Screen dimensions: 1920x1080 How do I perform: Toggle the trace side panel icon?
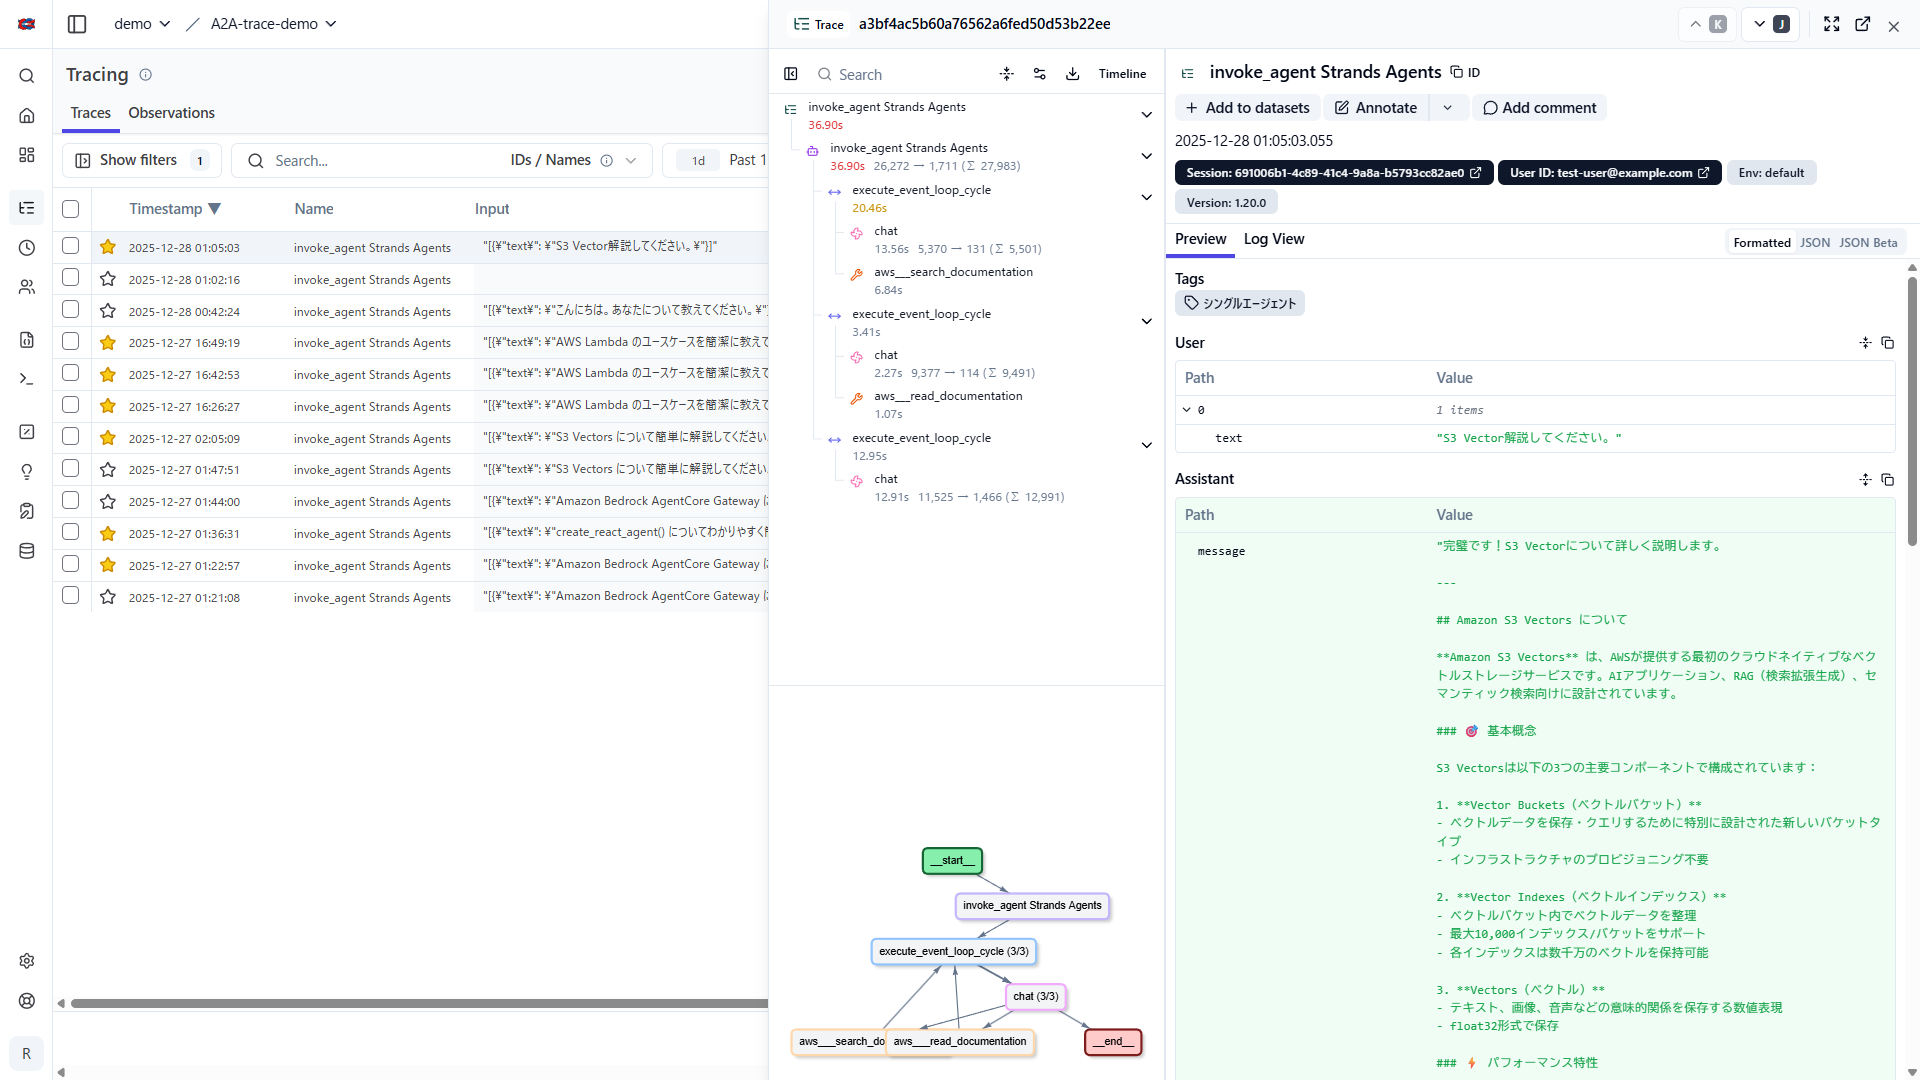coord(791,74)
